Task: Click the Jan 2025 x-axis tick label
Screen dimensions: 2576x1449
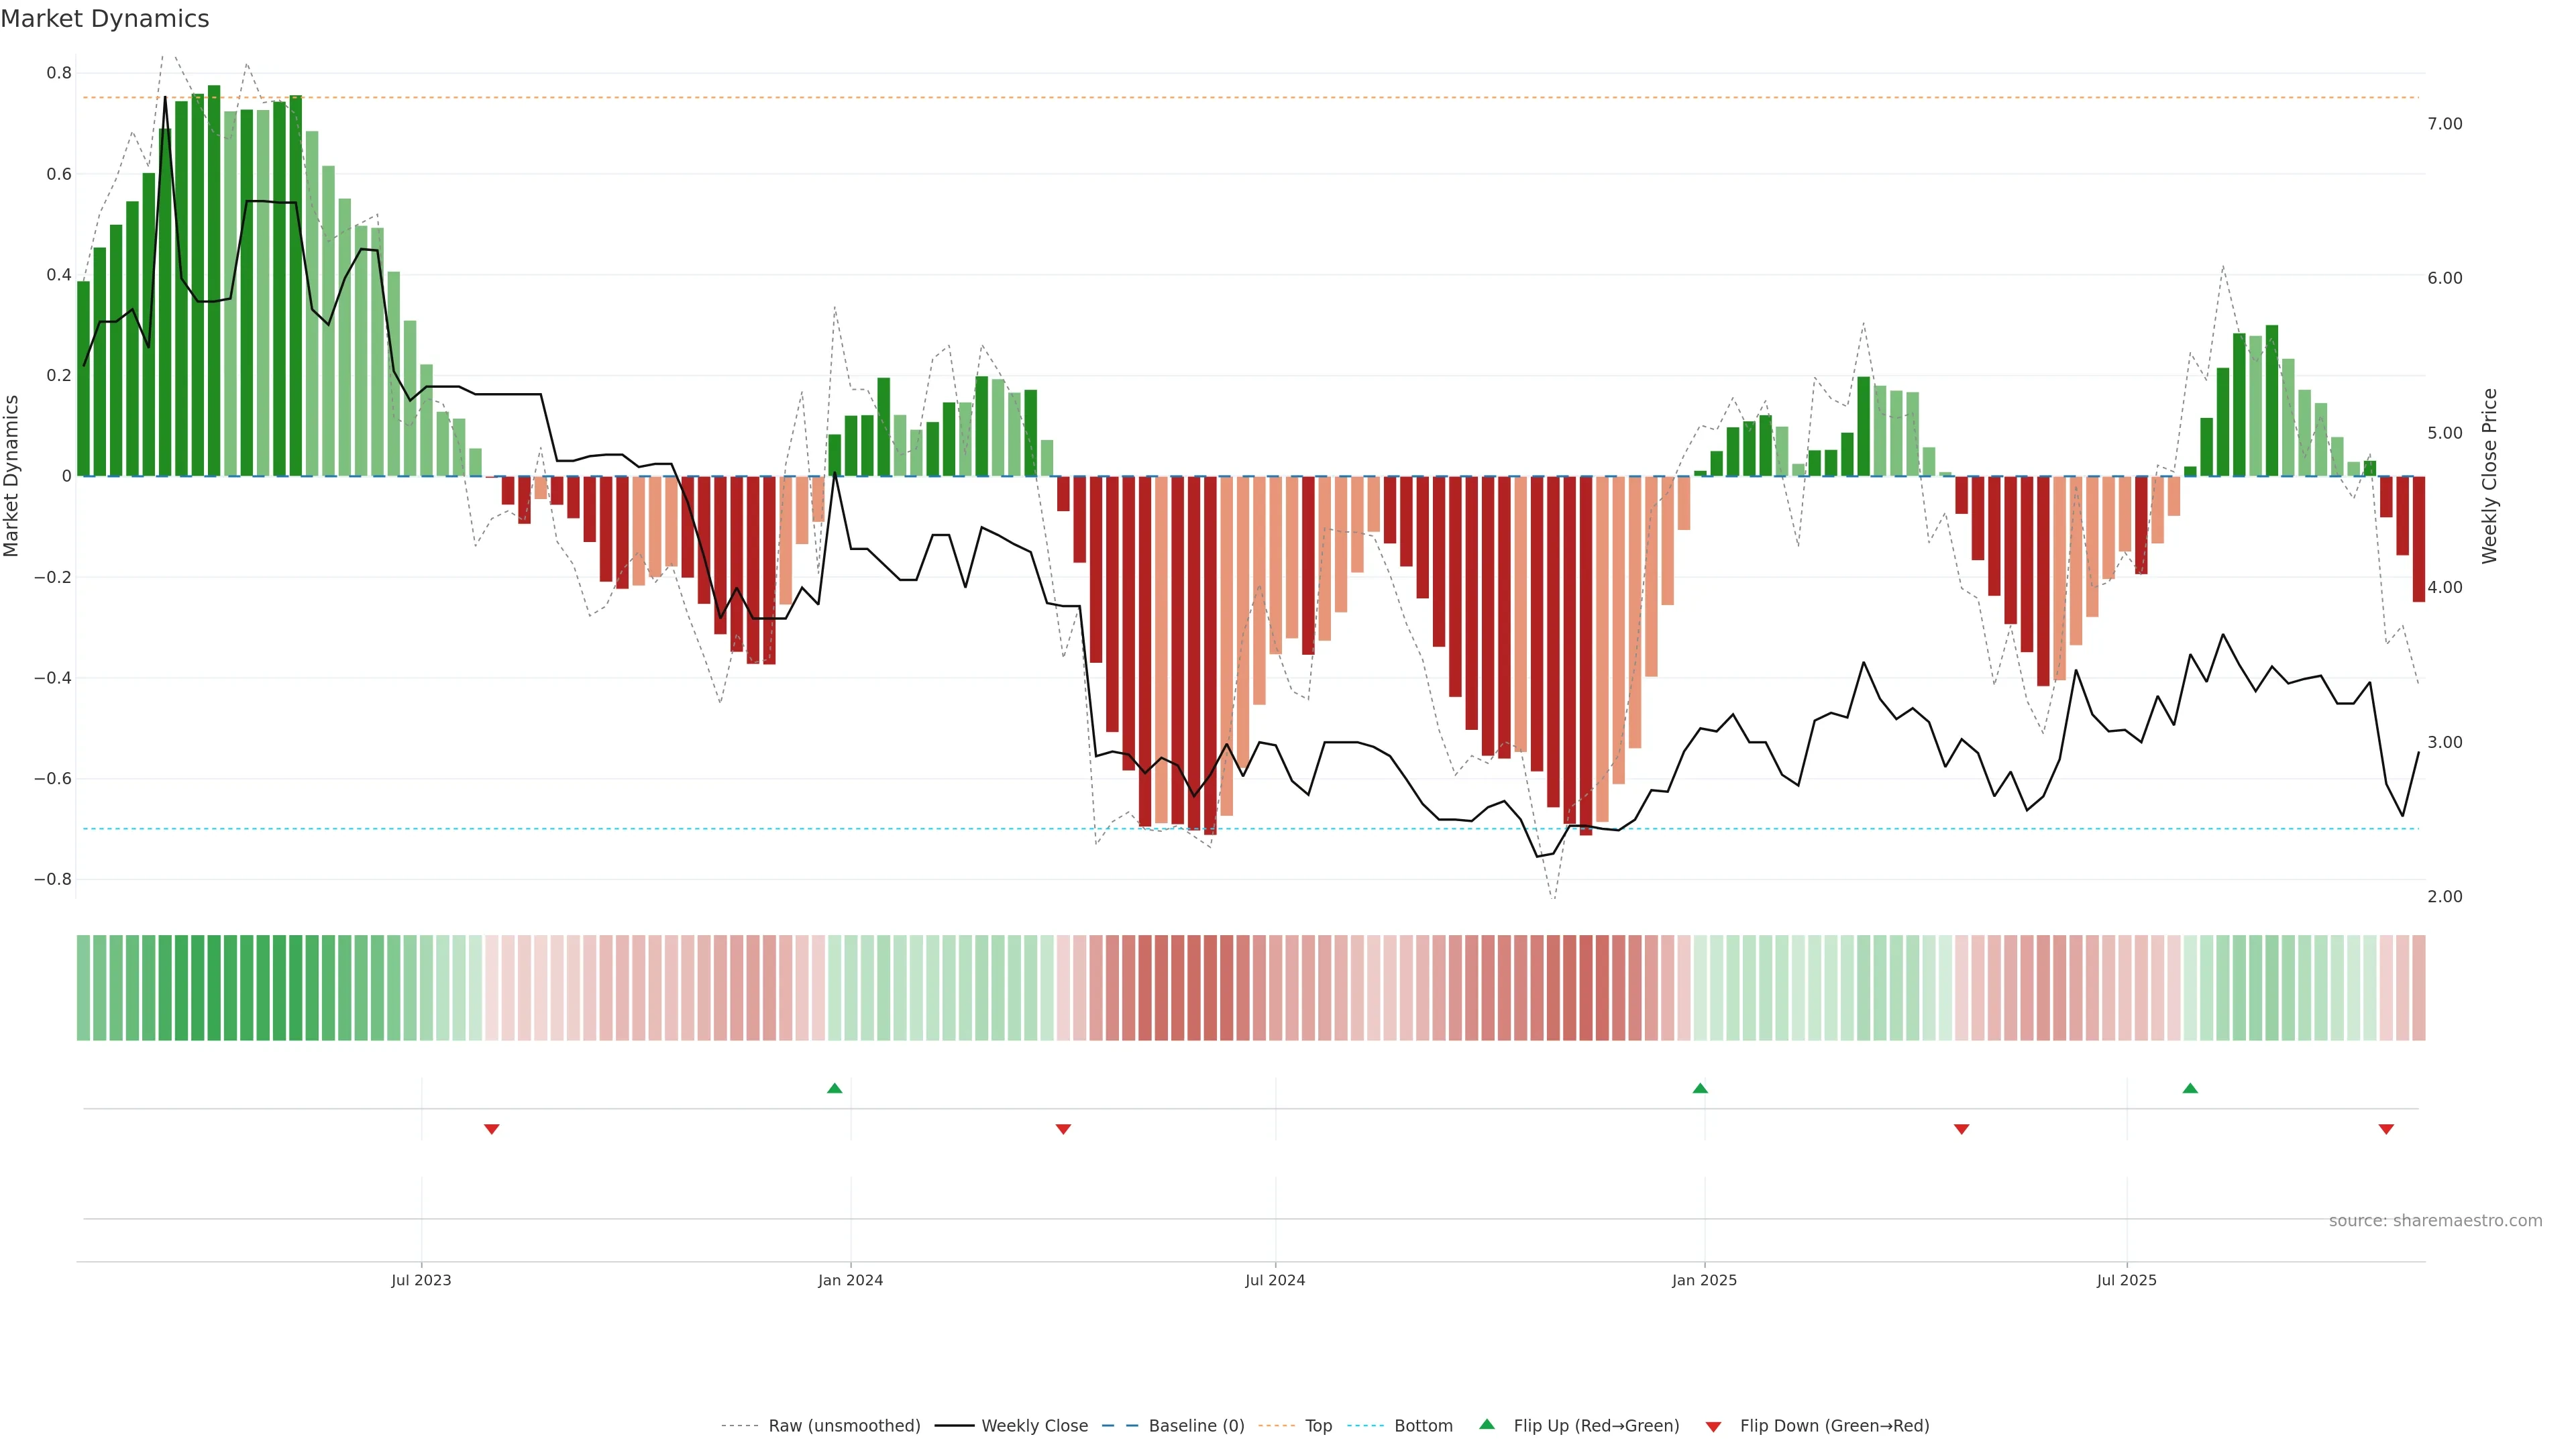Action: [x=1704, y=1280]
